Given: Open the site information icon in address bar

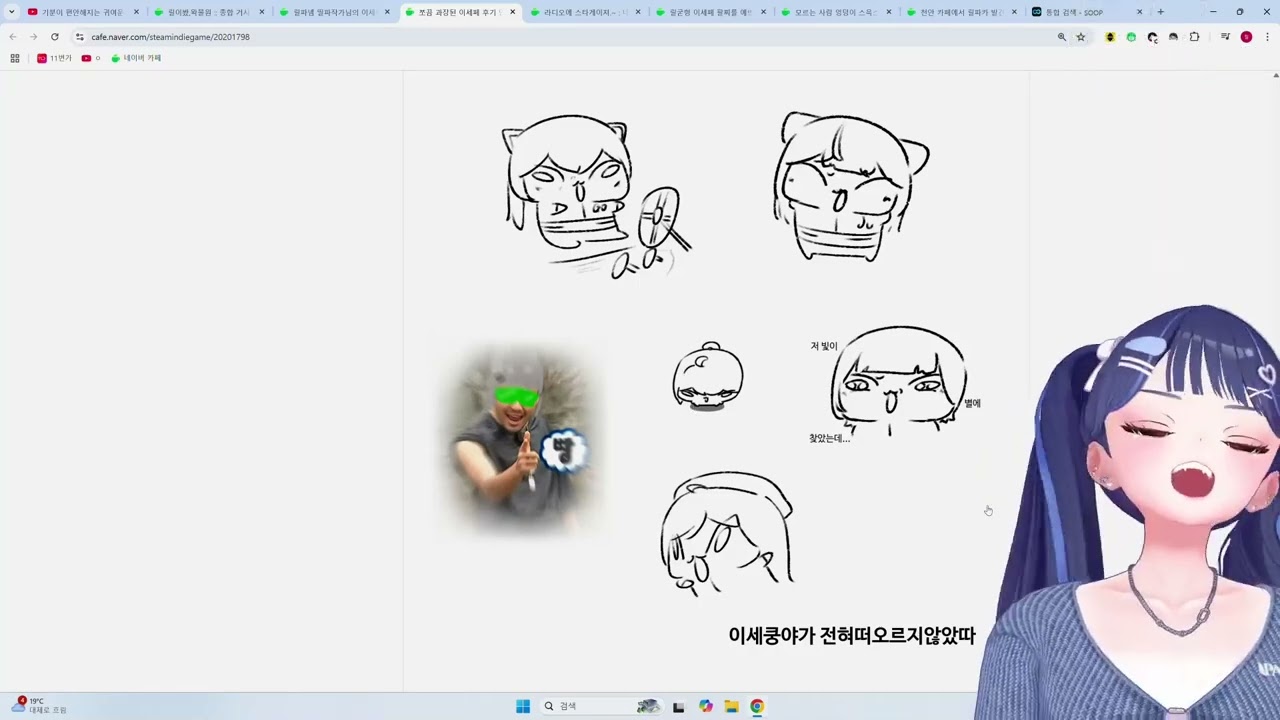Looking at the screenshot, I should click(79, 37).
